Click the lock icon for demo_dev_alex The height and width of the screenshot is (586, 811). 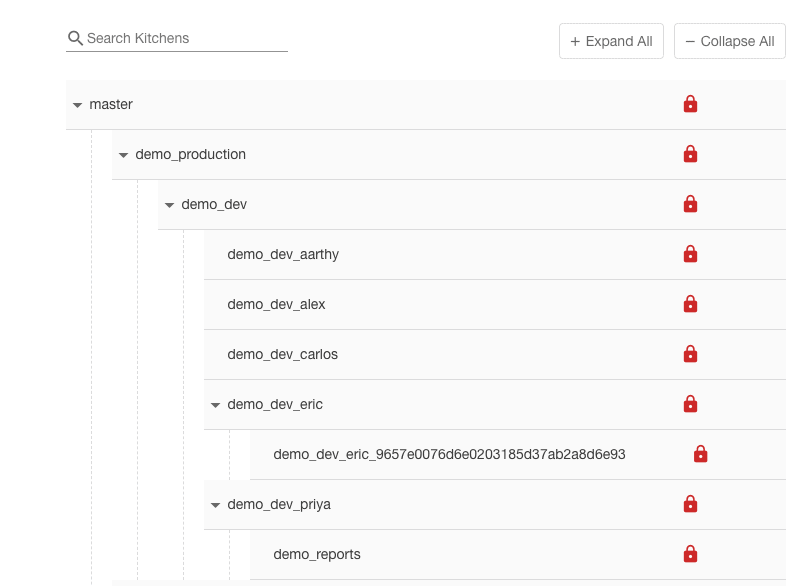click(690, 304)
